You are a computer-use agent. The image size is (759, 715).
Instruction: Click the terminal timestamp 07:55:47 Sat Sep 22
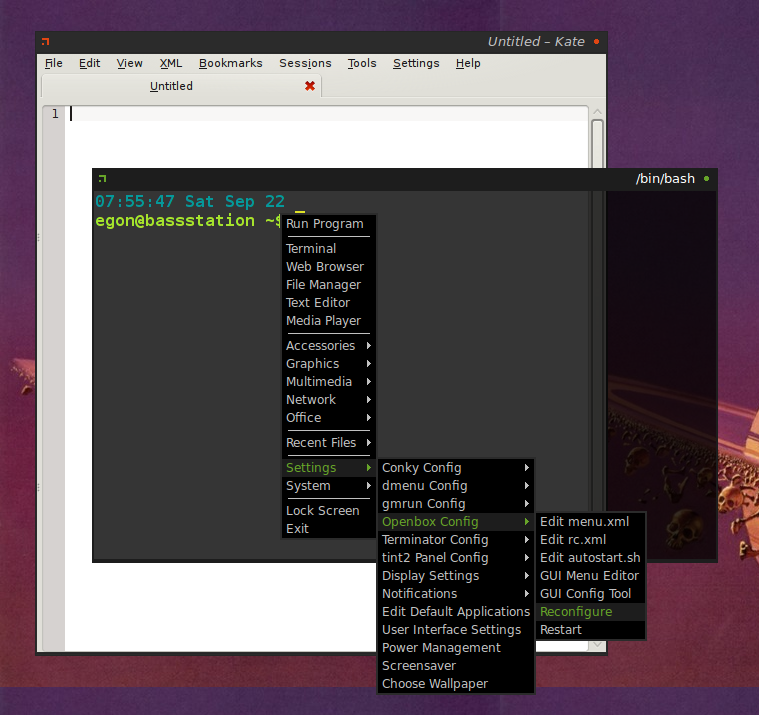click(190, 201)
